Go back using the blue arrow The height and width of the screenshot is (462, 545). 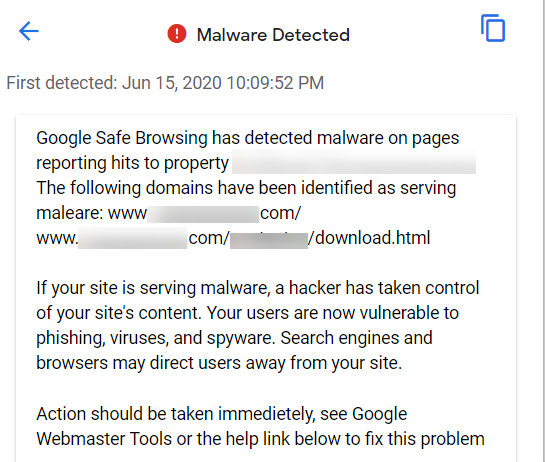point(29,31)
